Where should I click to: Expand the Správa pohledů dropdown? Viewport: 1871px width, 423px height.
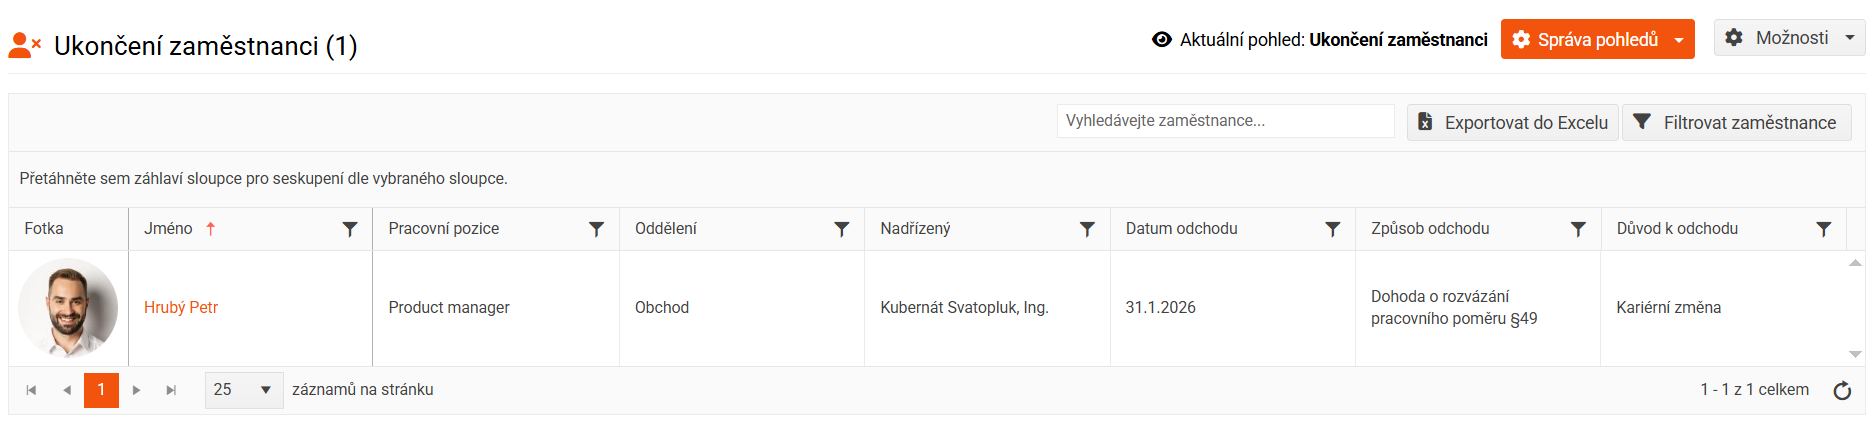point(1679,40)
